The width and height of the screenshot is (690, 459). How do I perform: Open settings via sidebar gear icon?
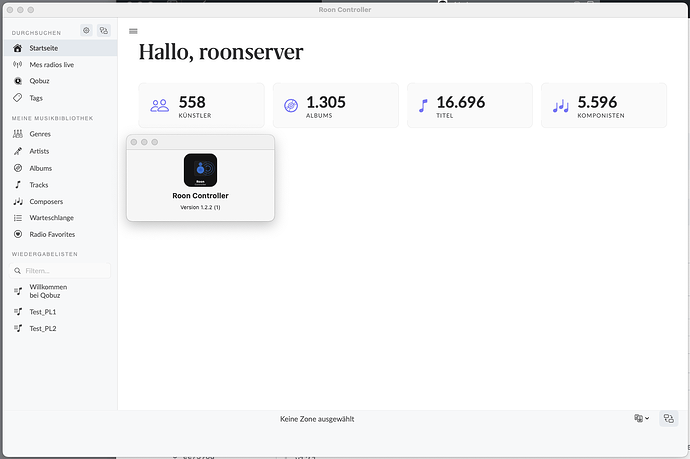coord(85,31)
